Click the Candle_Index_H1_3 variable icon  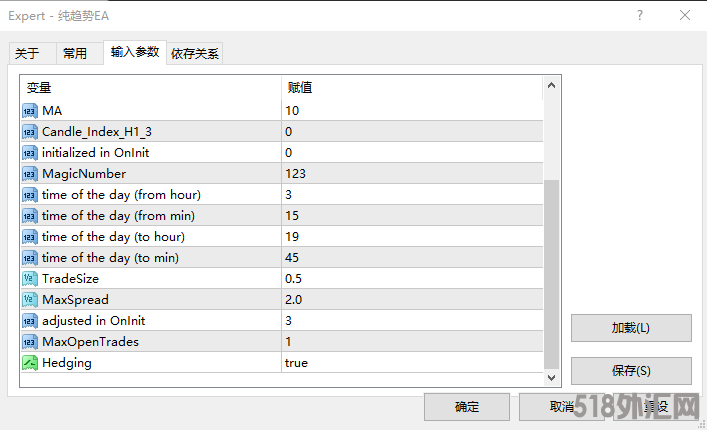(x=29, y=132)
